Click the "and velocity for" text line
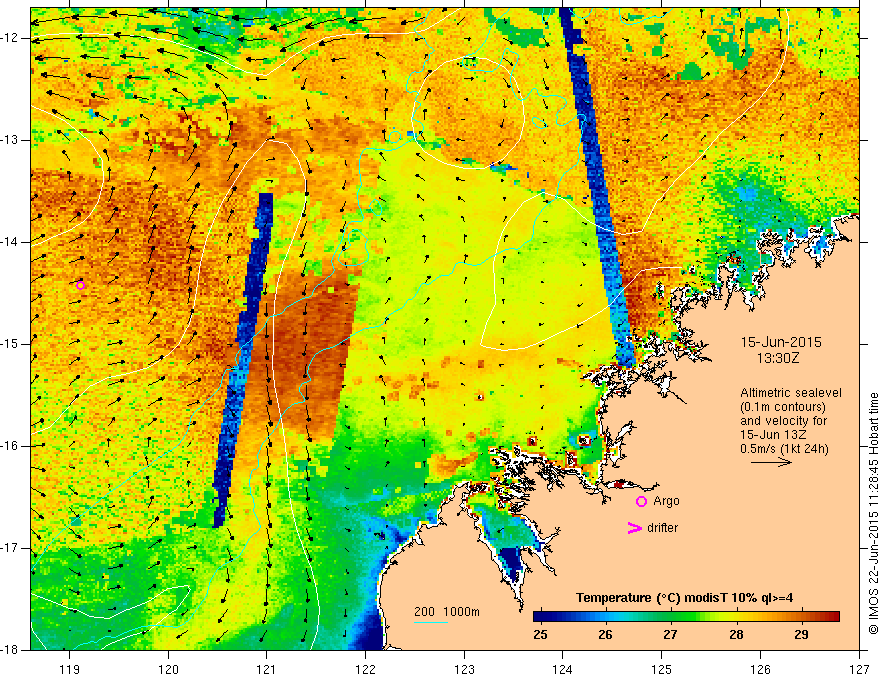This screenshot has width=880, height=680. (783, 421)
